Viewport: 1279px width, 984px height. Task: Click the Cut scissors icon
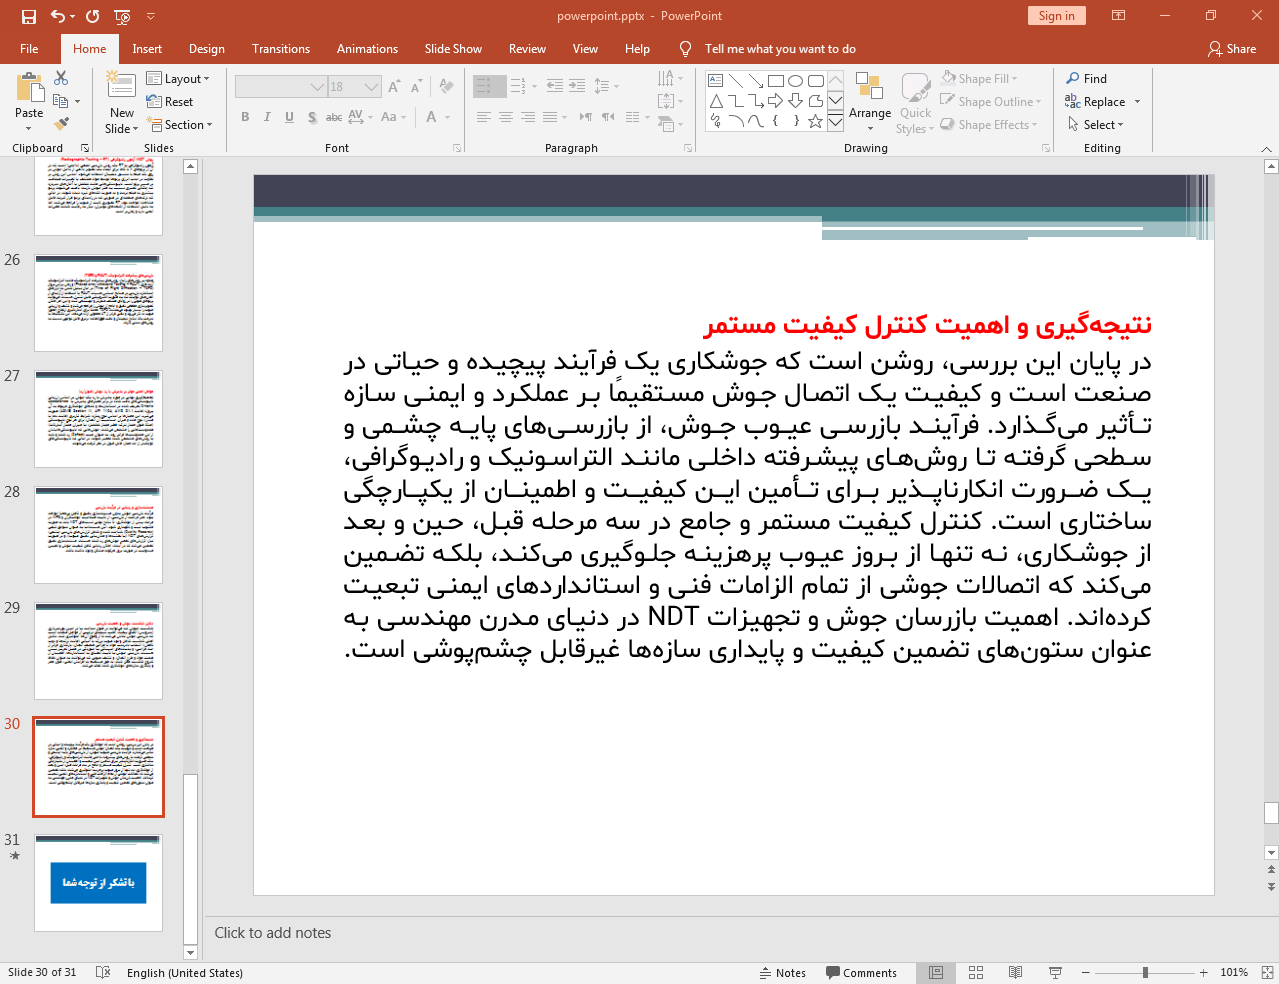(61, 77)
